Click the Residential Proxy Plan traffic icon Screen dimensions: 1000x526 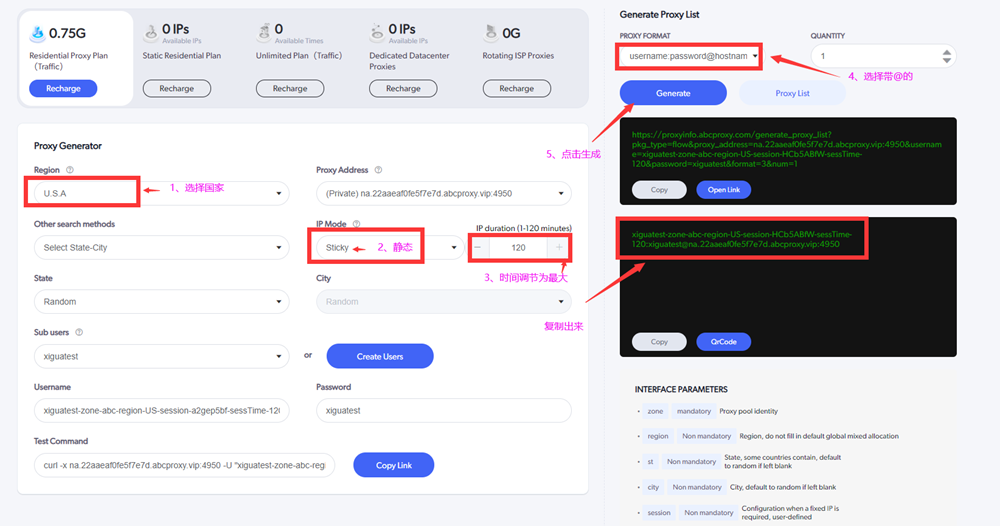coord(37,33)
